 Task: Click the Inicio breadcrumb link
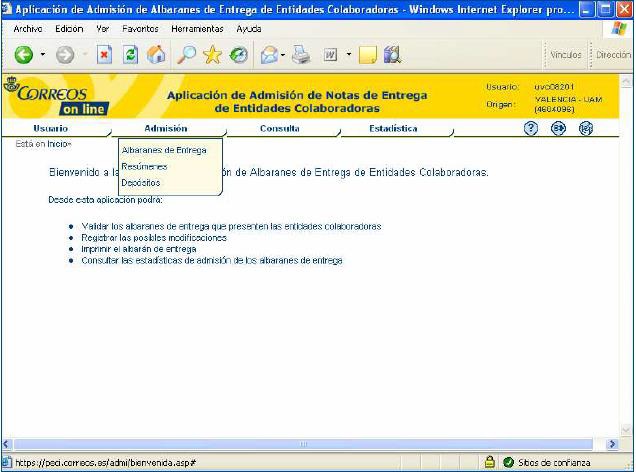(58, 144)
